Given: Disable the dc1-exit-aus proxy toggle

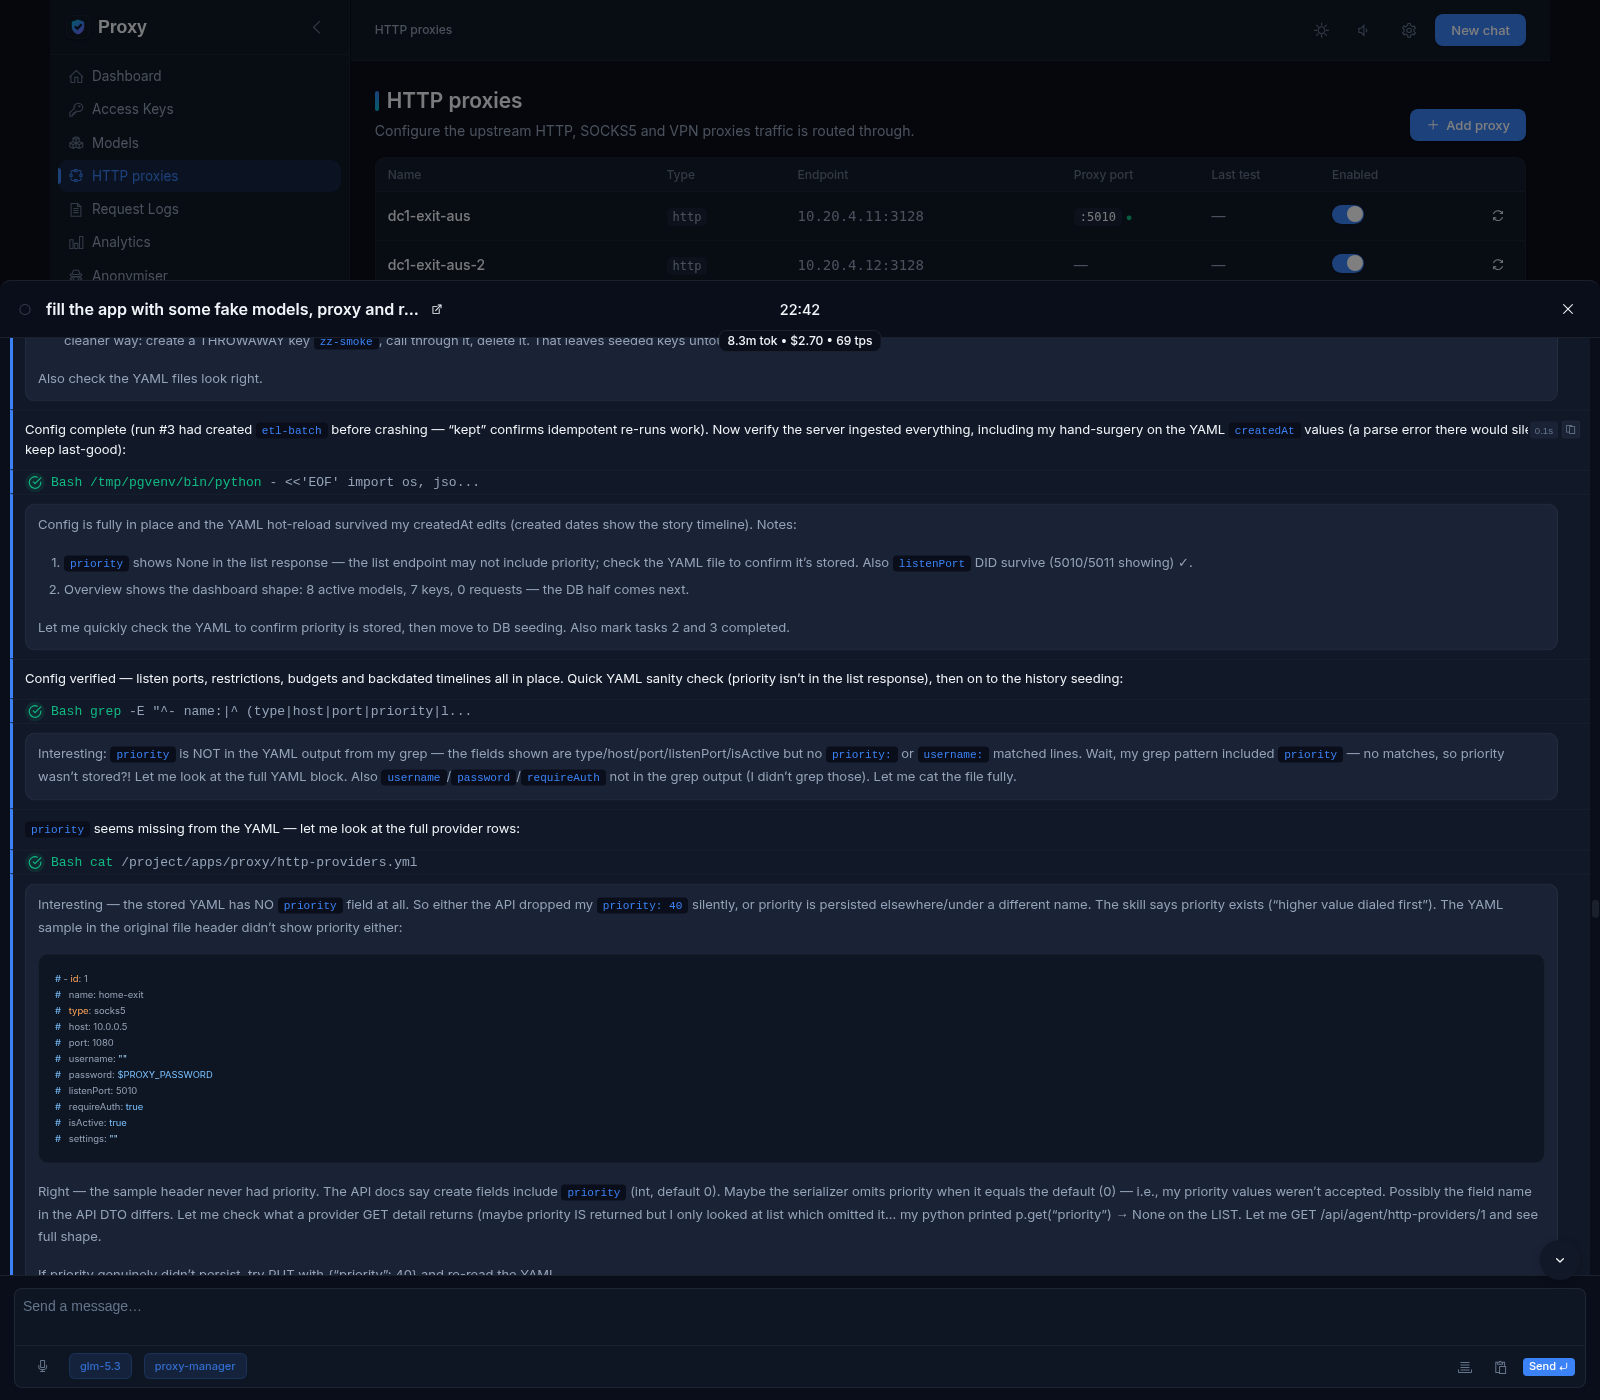Looking at the screenshot, I should (1347, 214).
